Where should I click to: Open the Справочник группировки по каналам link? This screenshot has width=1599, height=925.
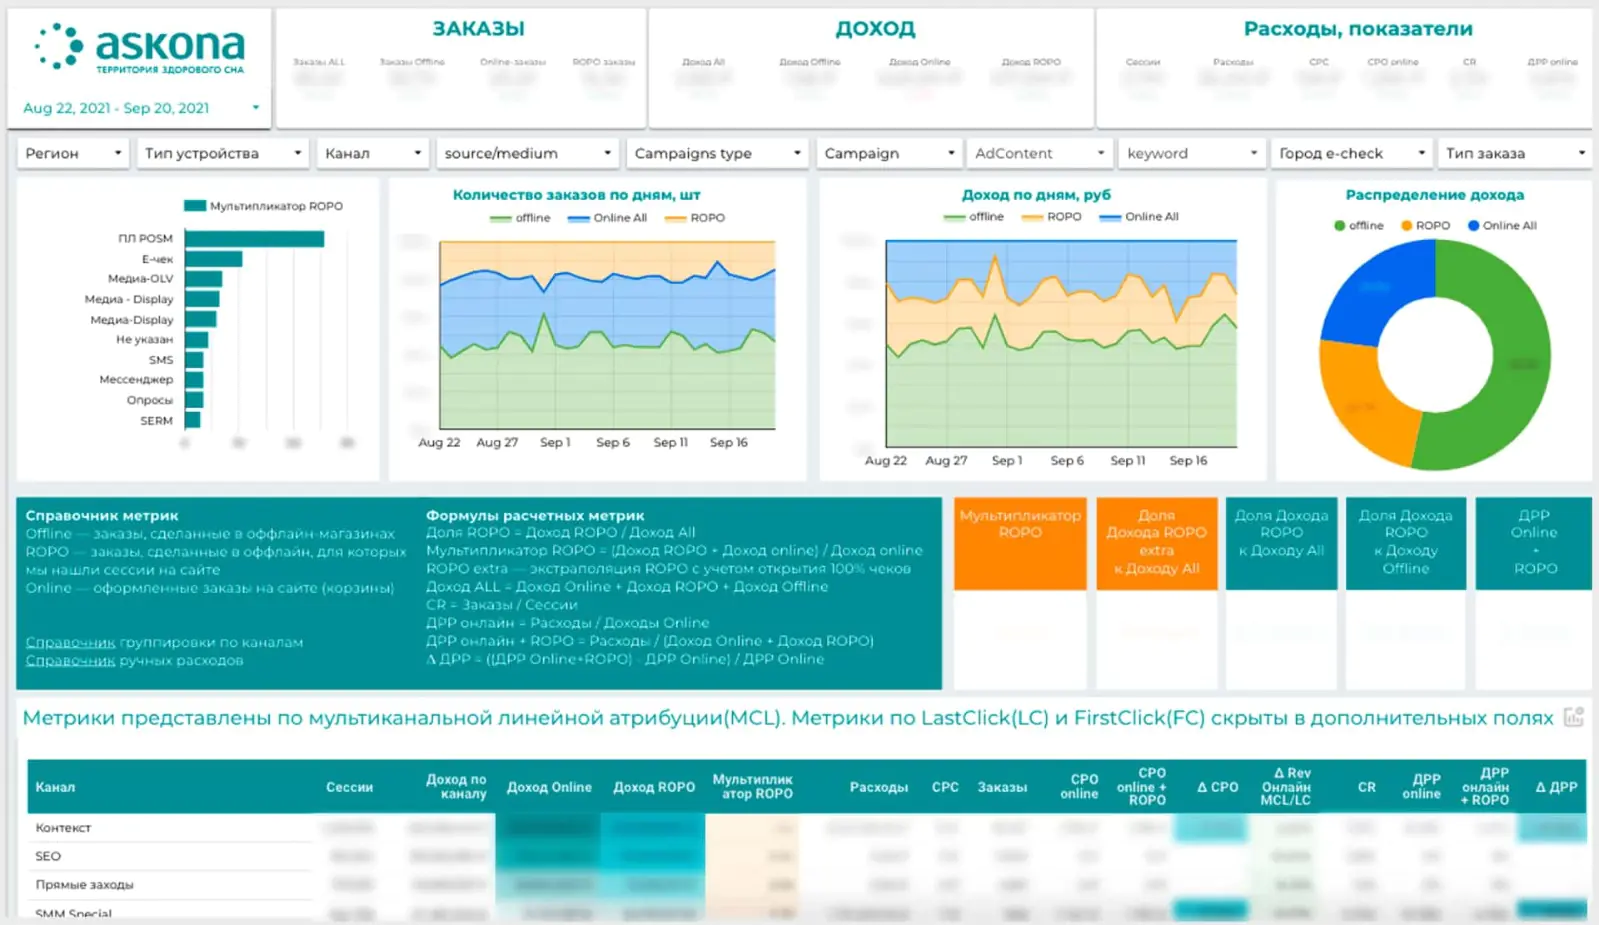coord(164,642)
